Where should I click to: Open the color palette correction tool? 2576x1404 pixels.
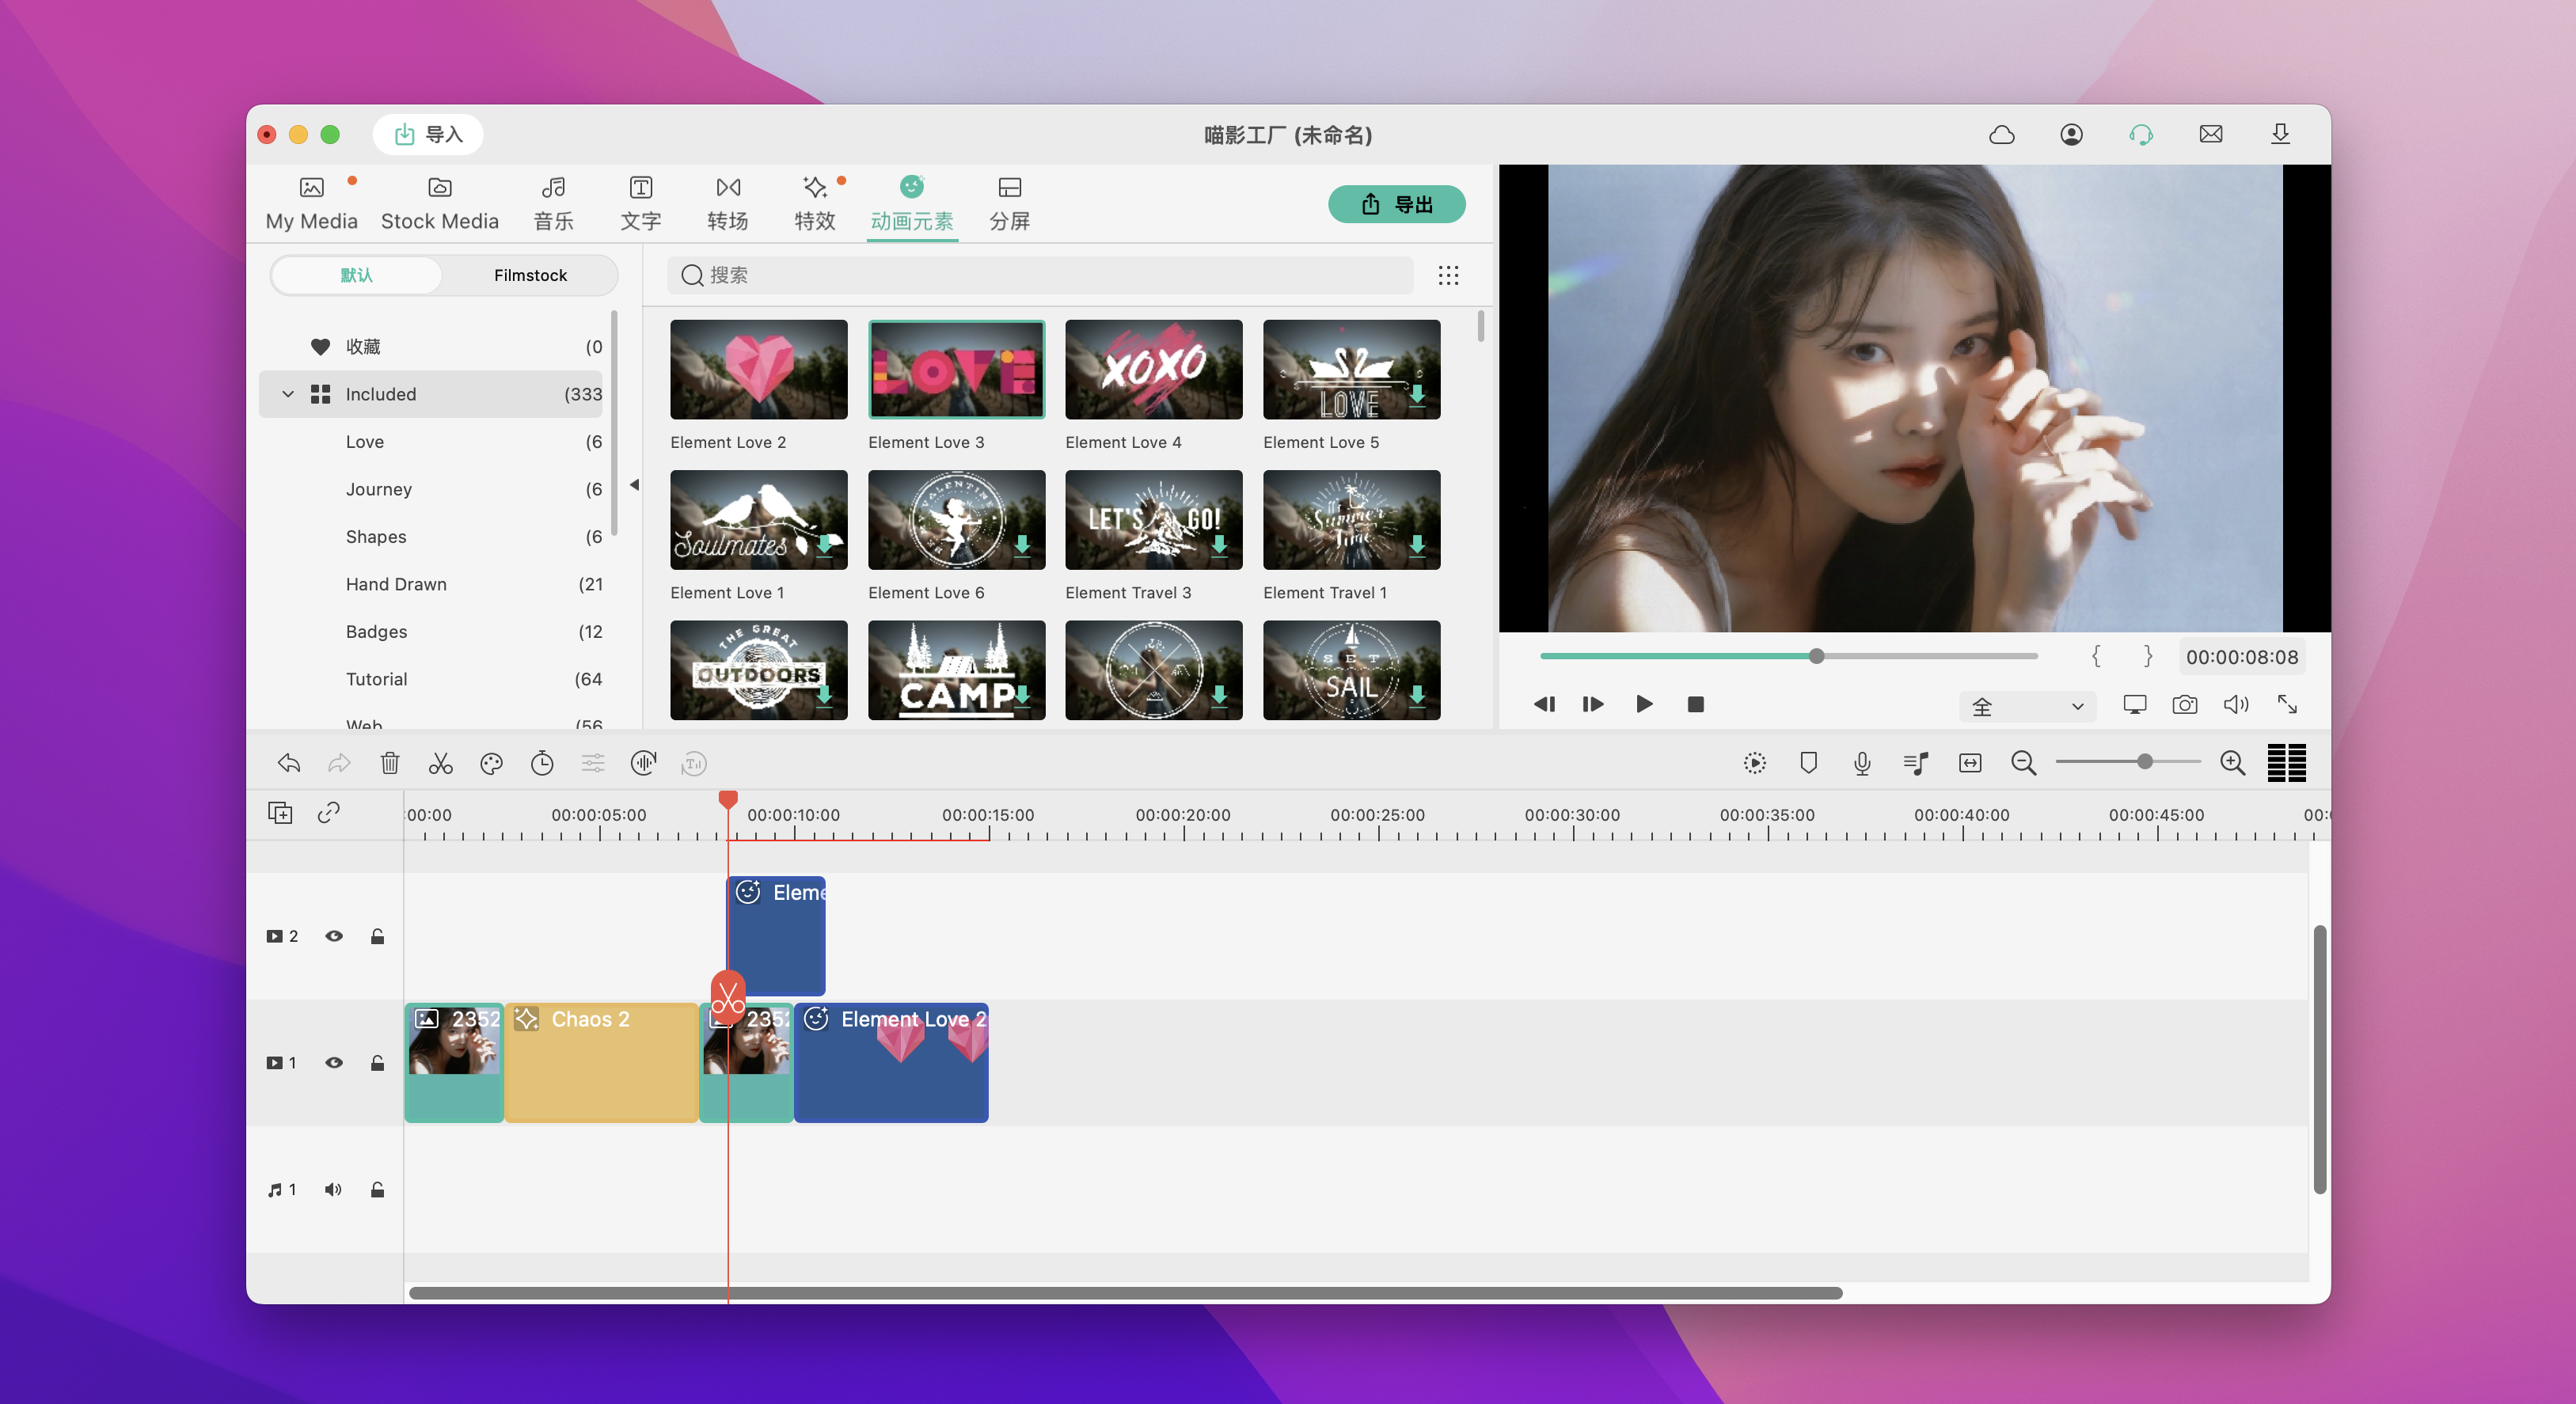click(491, 764)
